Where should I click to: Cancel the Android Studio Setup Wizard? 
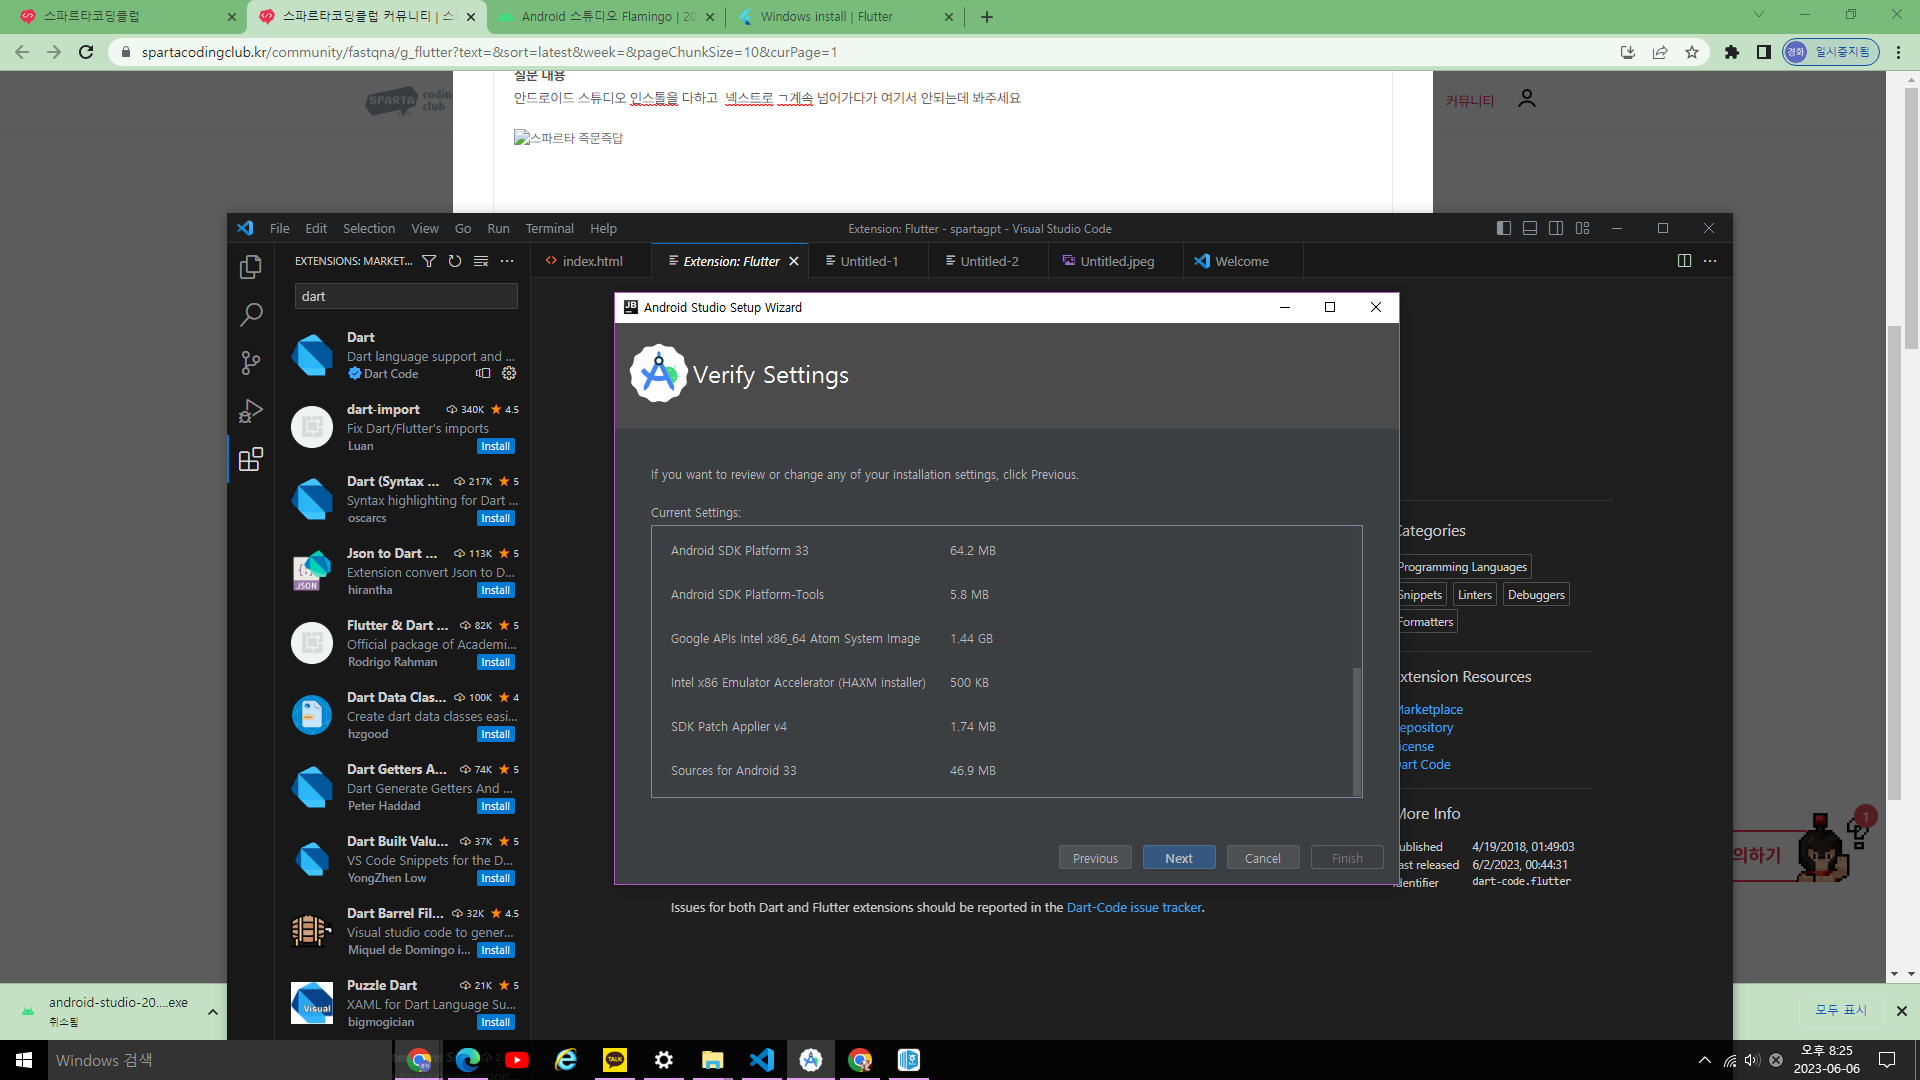1263,858
